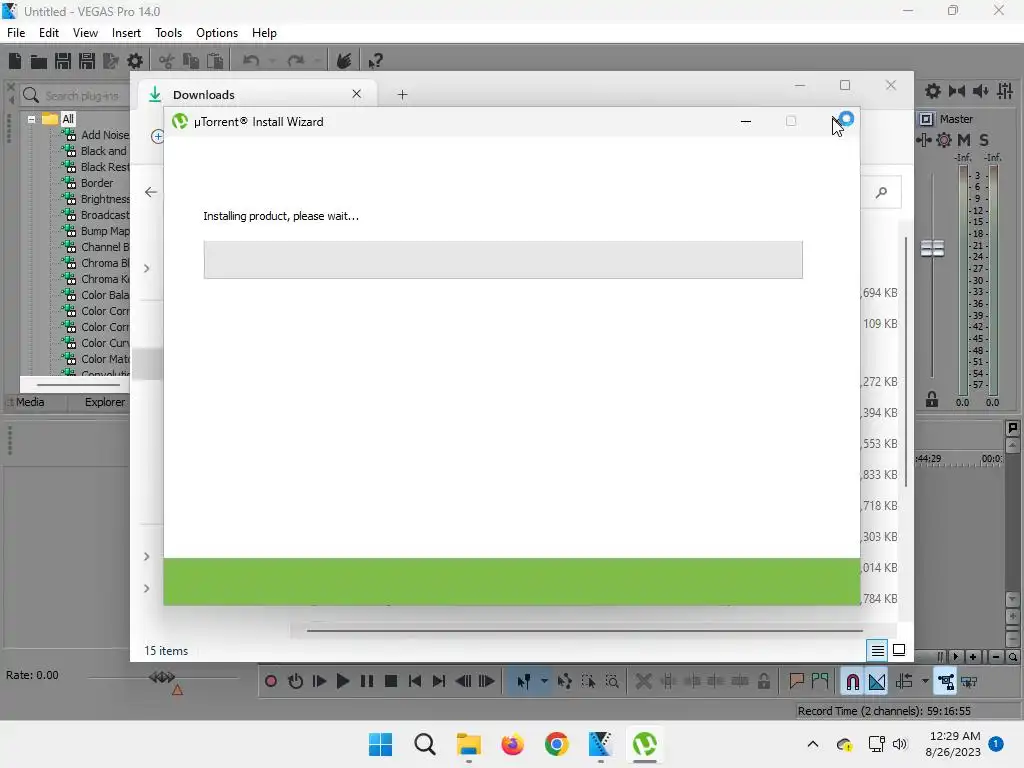Open the Insert menu
This screenshot has height=768, width=1024.
tap(126, 33)
